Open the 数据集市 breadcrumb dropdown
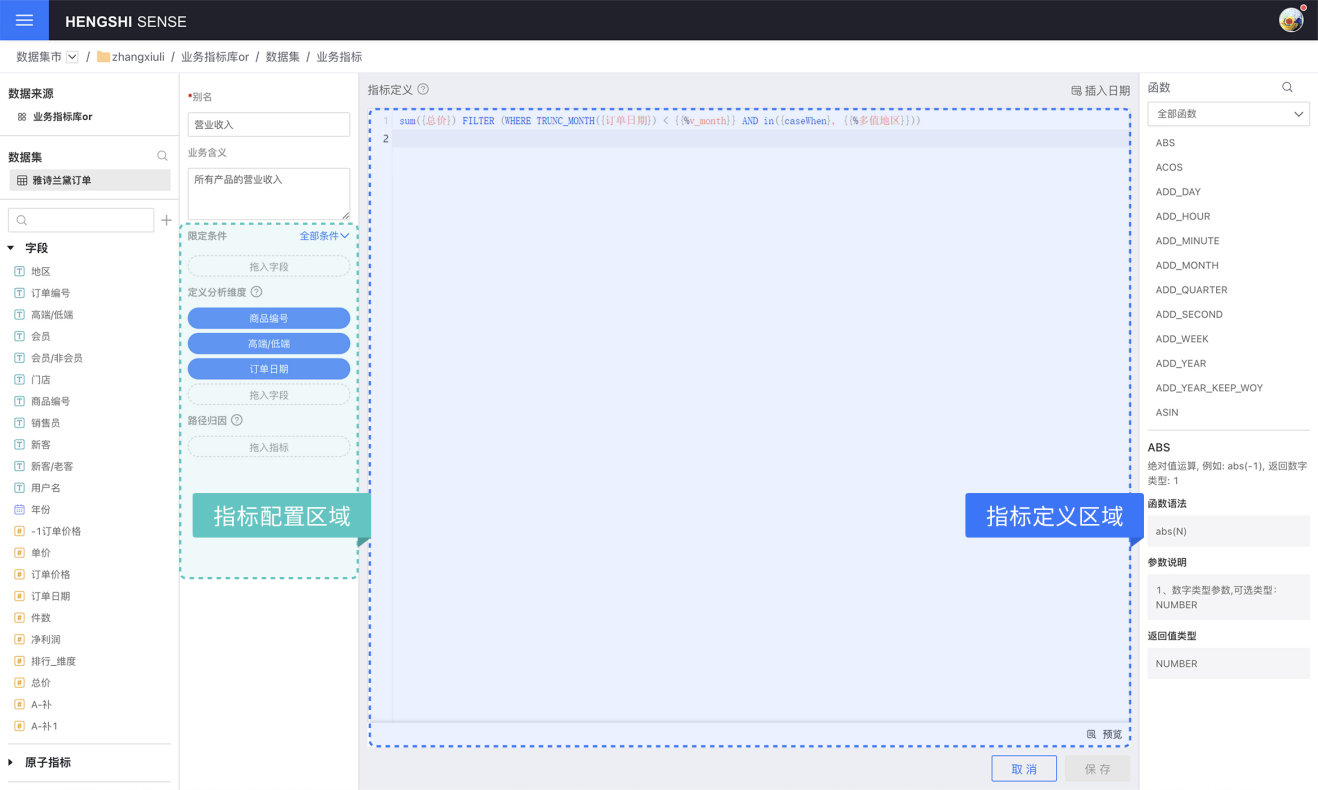This screenshot has width=1318, height=790. pyautogui.click(x=72, y=57)
